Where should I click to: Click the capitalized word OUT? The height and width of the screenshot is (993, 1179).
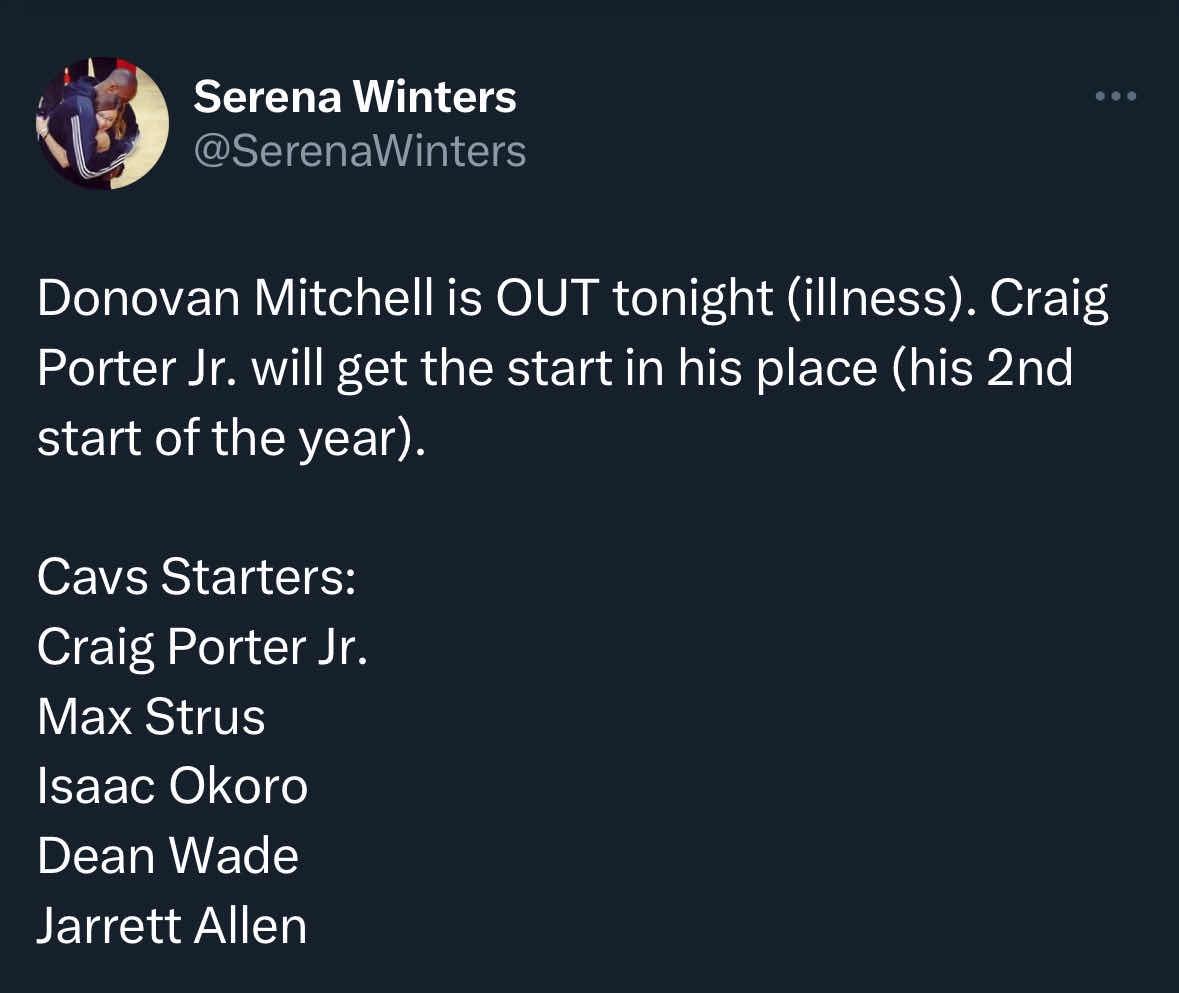point(533,301)
